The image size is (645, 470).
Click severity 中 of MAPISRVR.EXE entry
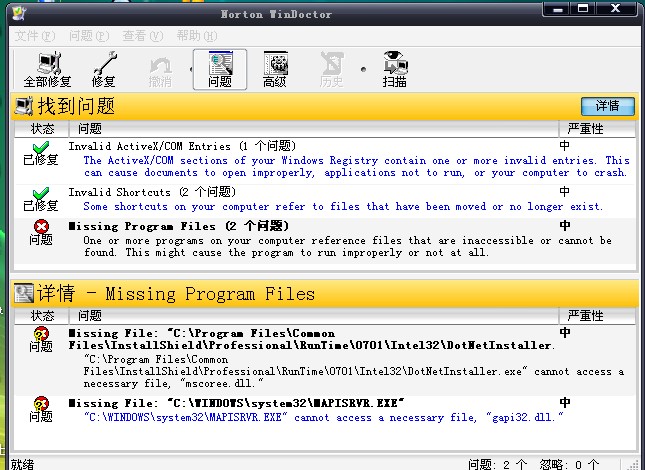tap(565, 402)
